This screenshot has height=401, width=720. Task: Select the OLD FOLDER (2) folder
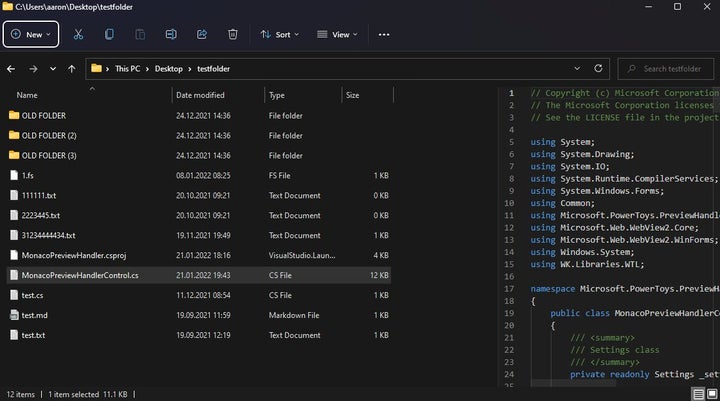point(49,135)
